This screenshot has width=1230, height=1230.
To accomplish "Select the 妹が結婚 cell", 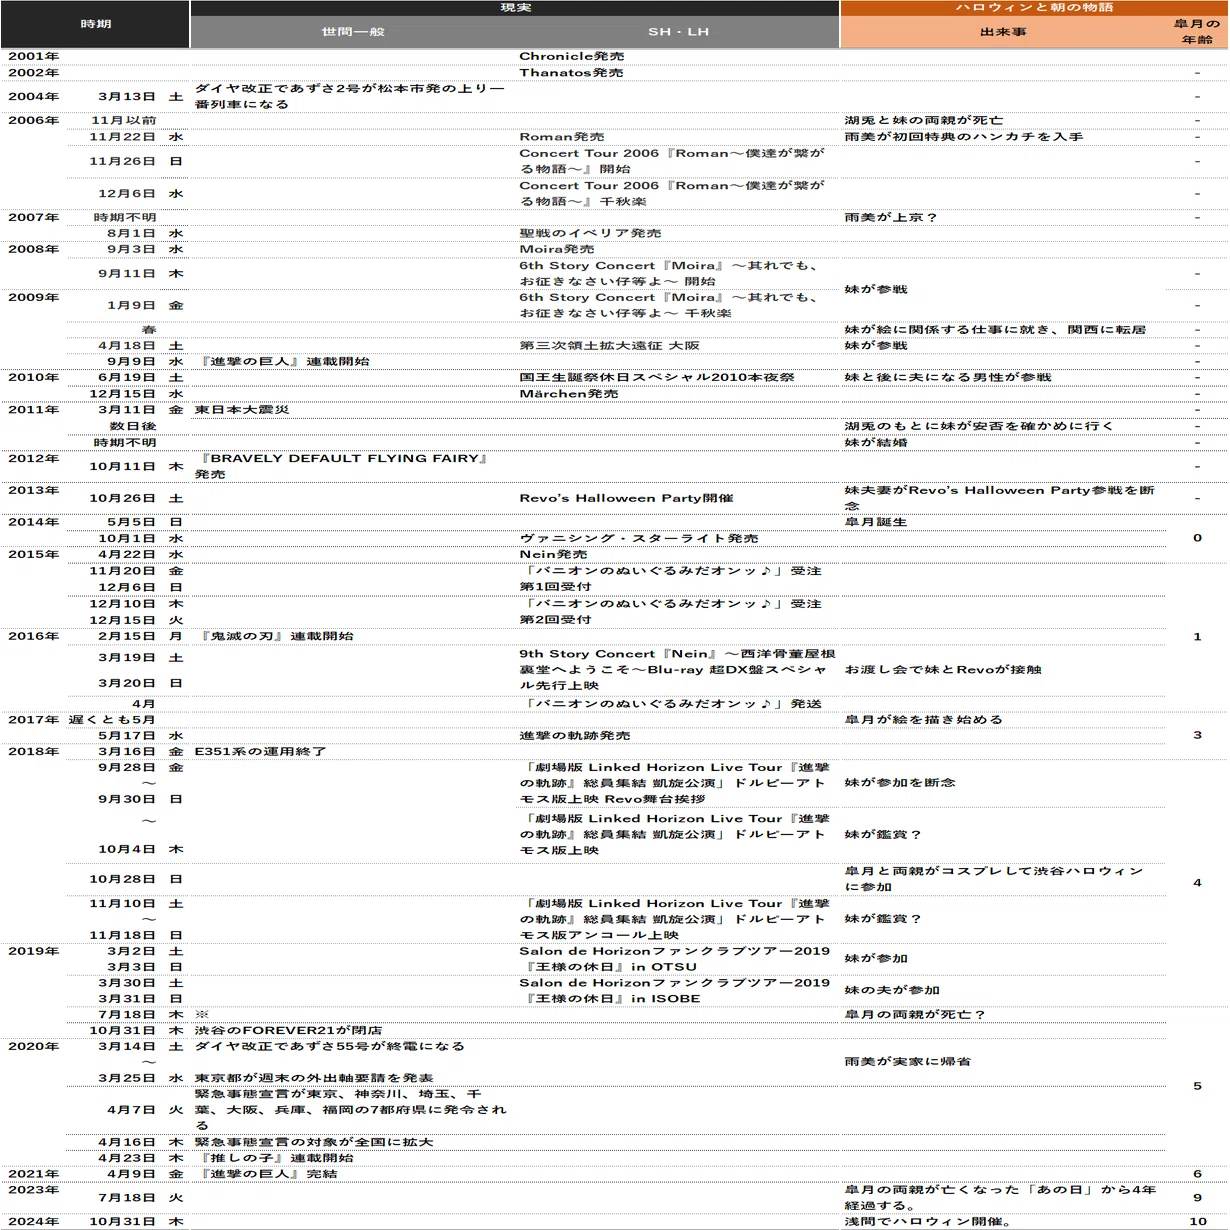I will tap(876, 442).
